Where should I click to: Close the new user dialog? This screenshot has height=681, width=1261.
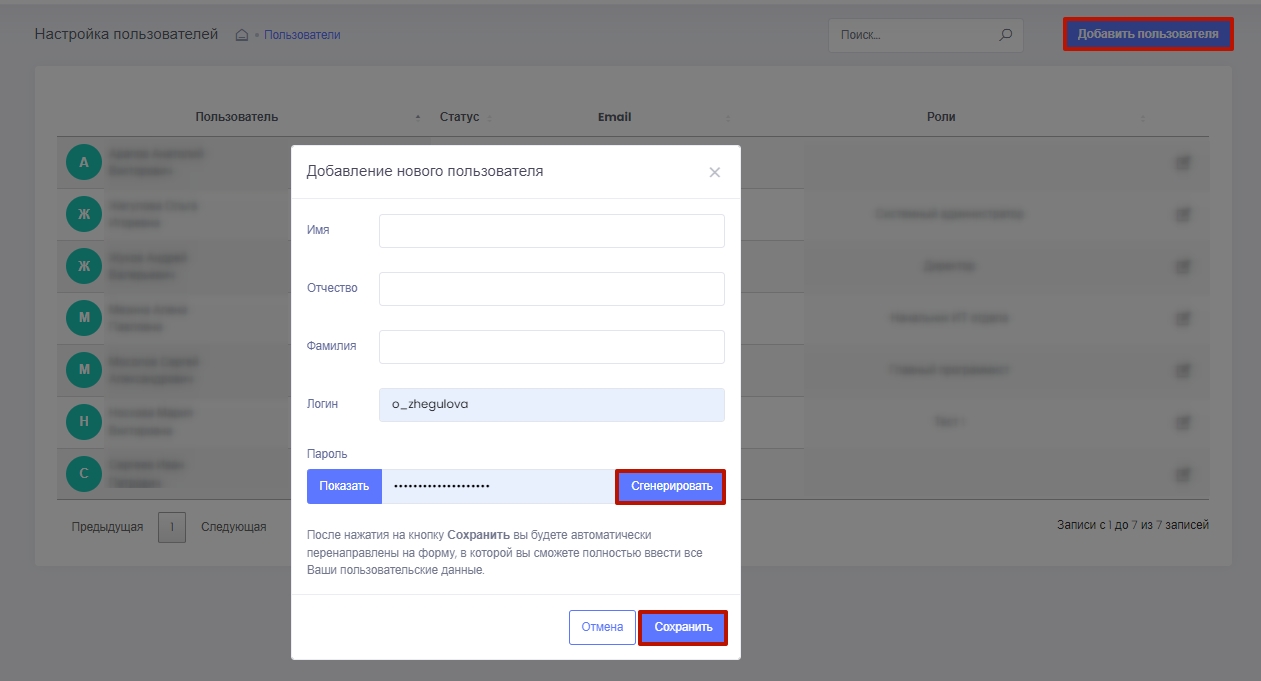(714, 172)
